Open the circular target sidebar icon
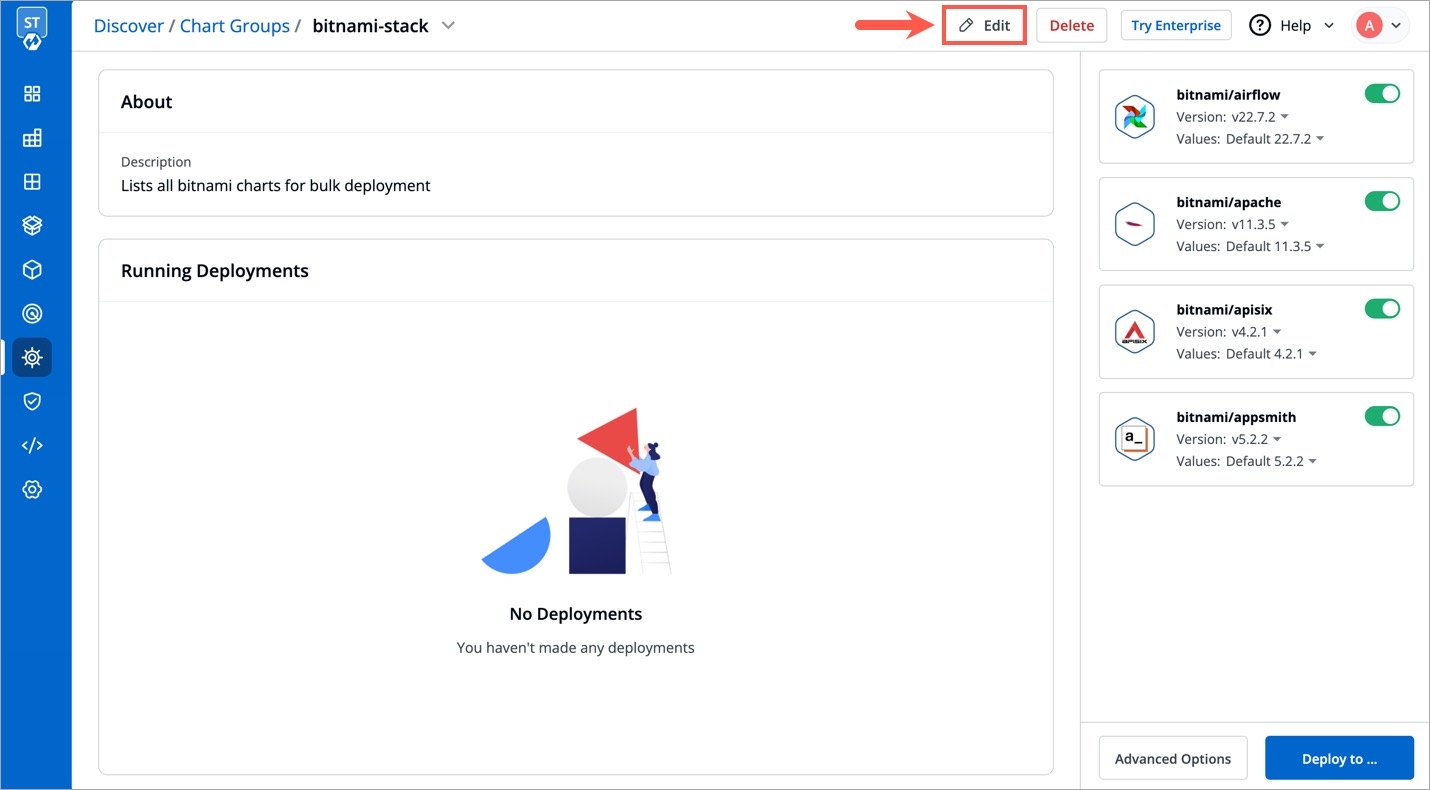Viewport: 1430px width, 790px height. tap(32, 314)
